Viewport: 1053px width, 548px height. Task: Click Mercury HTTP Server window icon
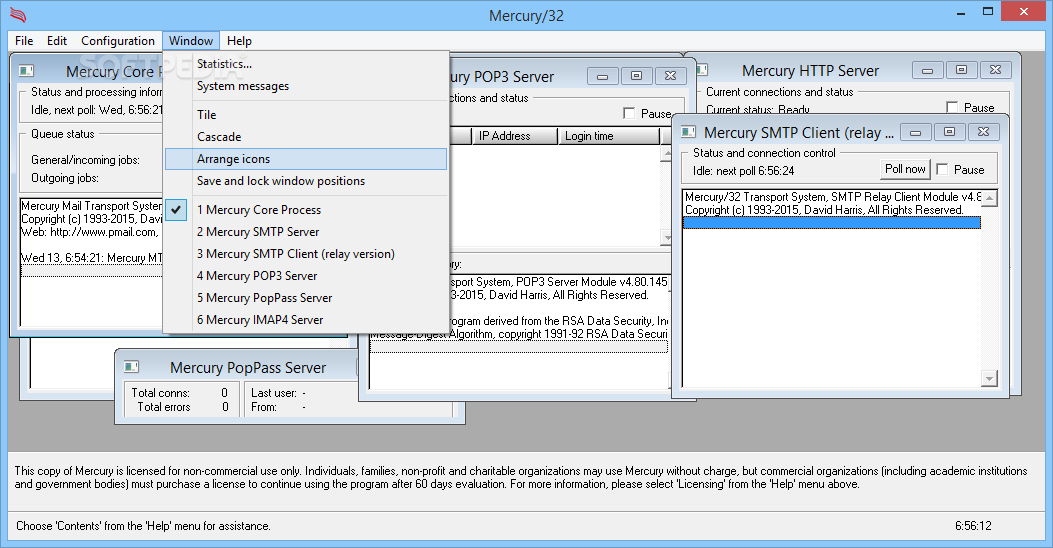click(702, 70)
